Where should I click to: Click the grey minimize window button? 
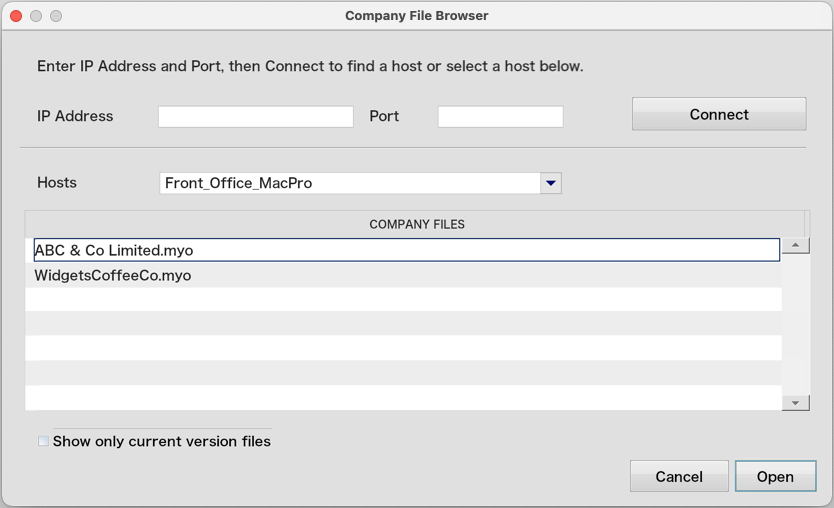[x=36, y=16]
